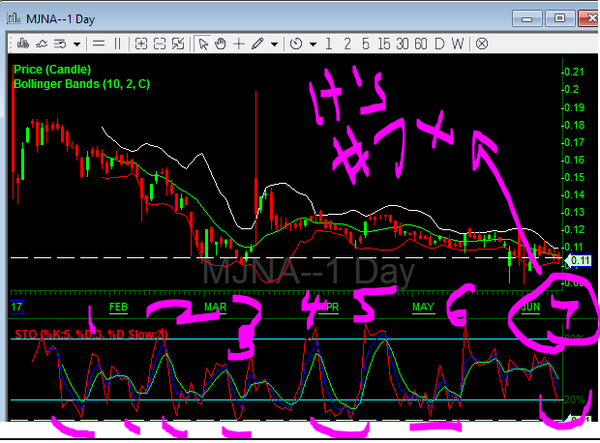
Task: Activate the arrow pointer tool
Action: tap(202, 44)
